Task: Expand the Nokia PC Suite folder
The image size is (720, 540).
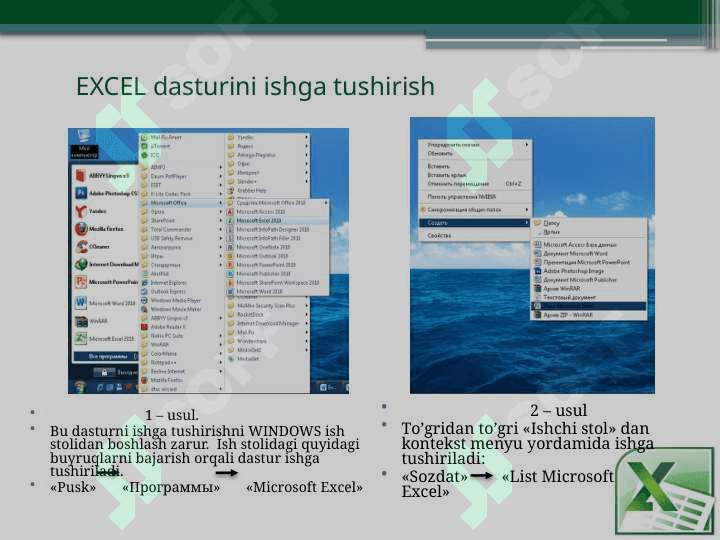Action: point(182,336)
